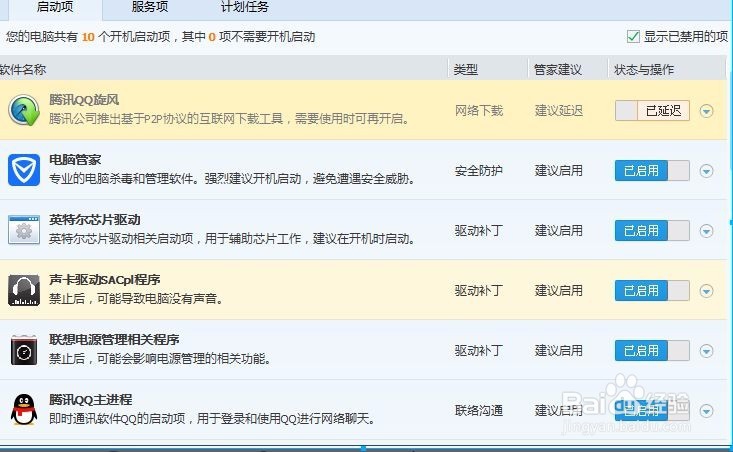The image size is (733, 452).
Task: Click the 软件名称 column header
Action: tap(22, 70)
